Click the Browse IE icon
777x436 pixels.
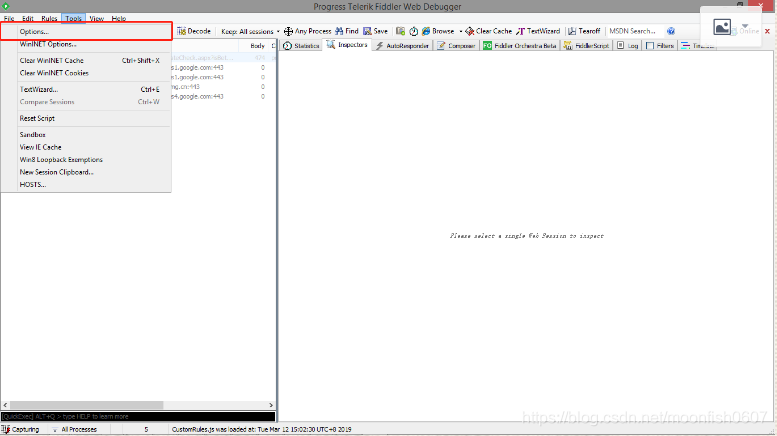pyautogui.click(x=426, y=31)
